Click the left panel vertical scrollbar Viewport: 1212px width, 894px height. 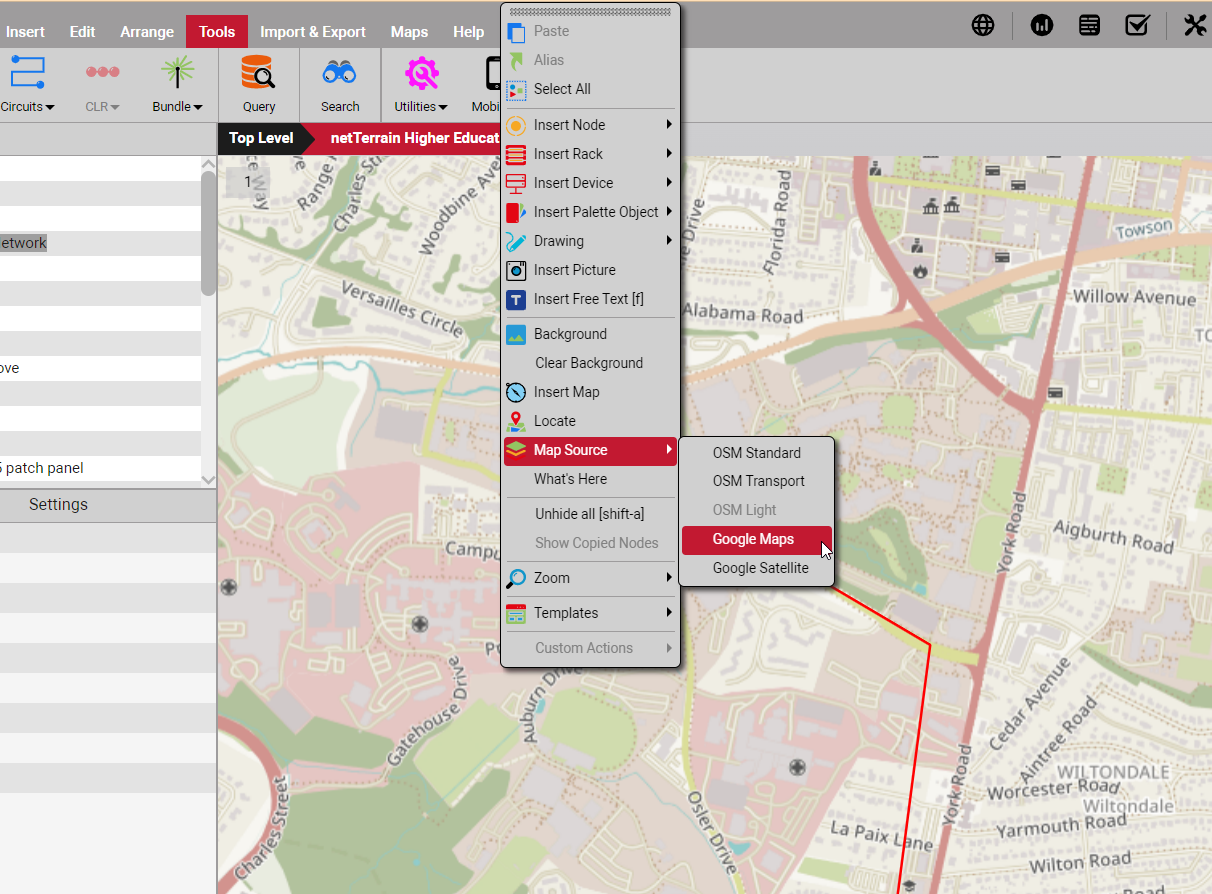tap(208, 235)
